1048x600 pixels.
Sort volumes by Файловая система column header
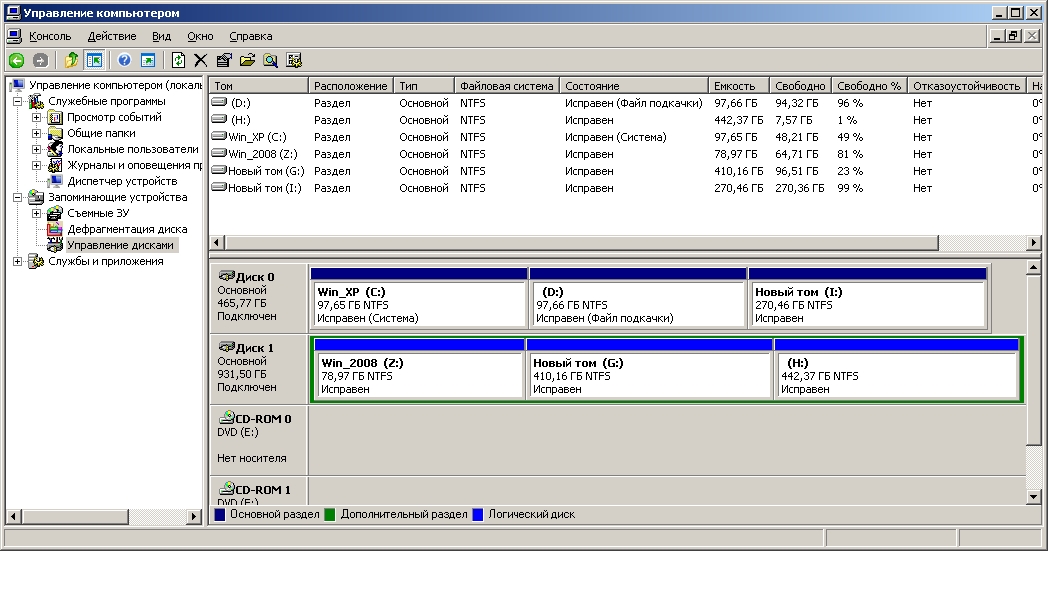click(506, 86)
